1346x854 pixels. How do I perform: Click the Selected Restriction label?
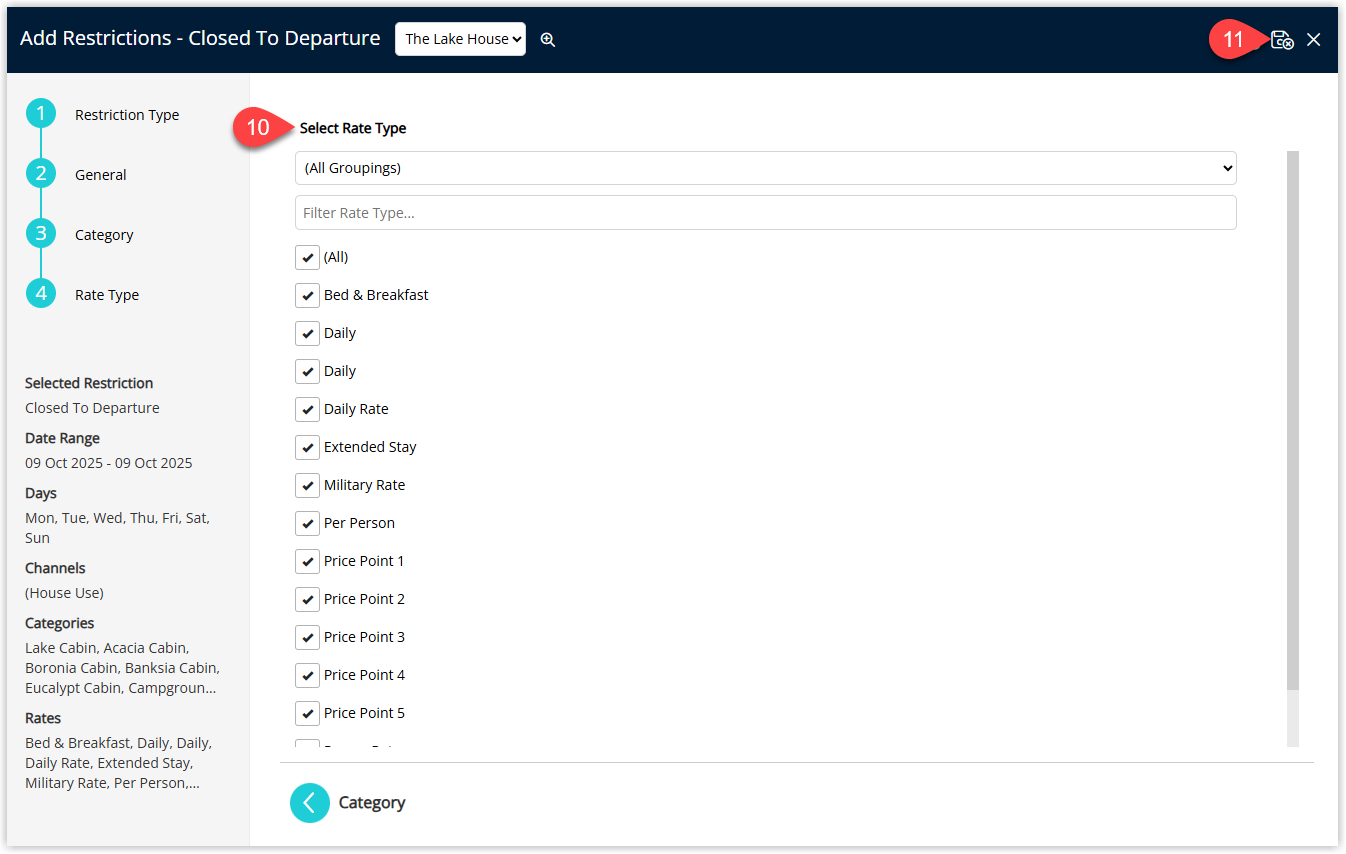89,383
